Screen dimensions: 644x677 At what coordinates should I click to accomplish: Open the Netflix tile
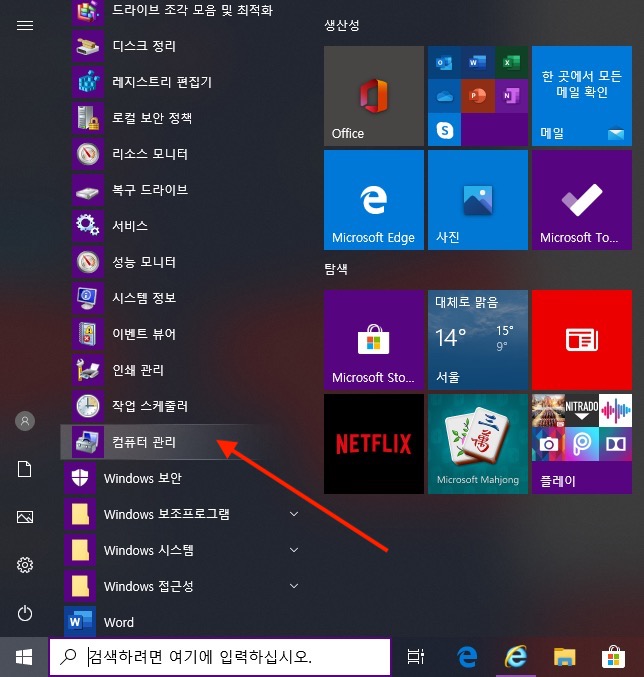pyautogui.click(x=374, y=444)
